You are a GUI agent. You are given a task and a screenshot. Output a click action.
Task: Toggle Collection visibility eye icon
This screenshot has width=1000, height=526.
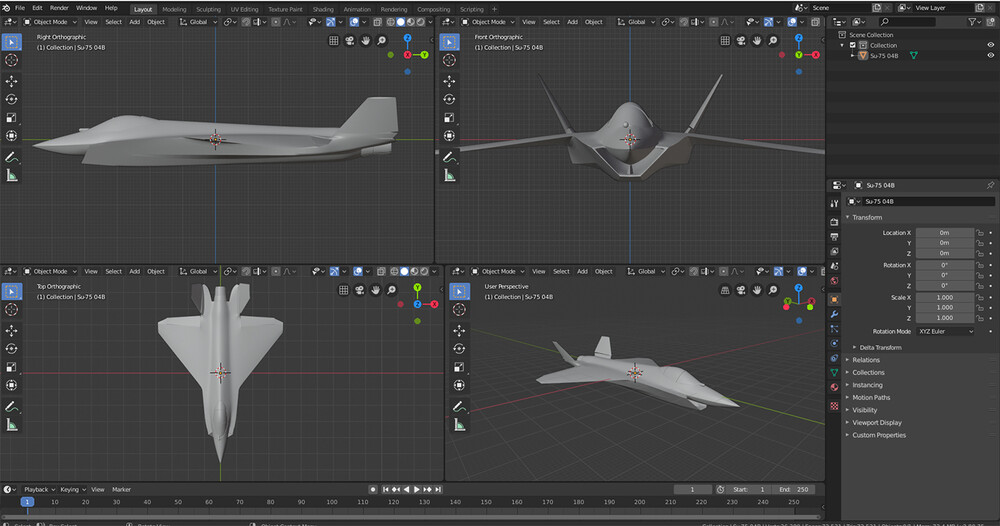coord(989,45)
